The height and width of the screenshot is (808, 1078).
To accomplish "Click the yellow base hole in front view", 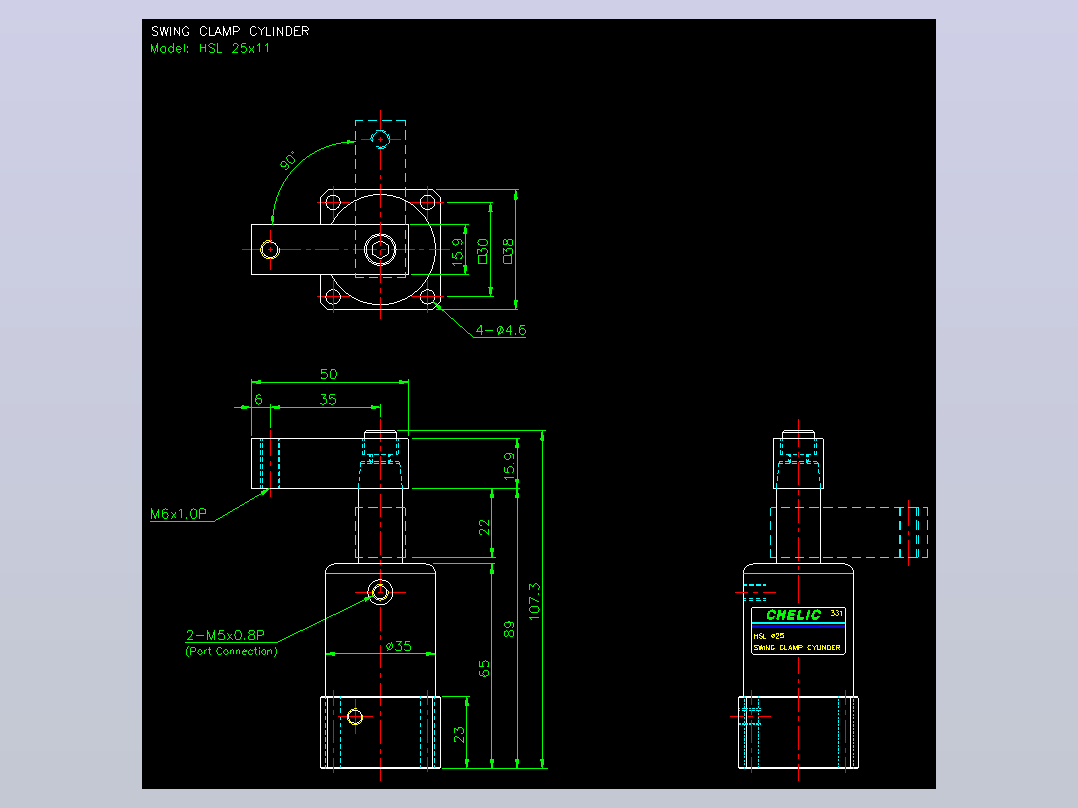I will coord(355,717).
